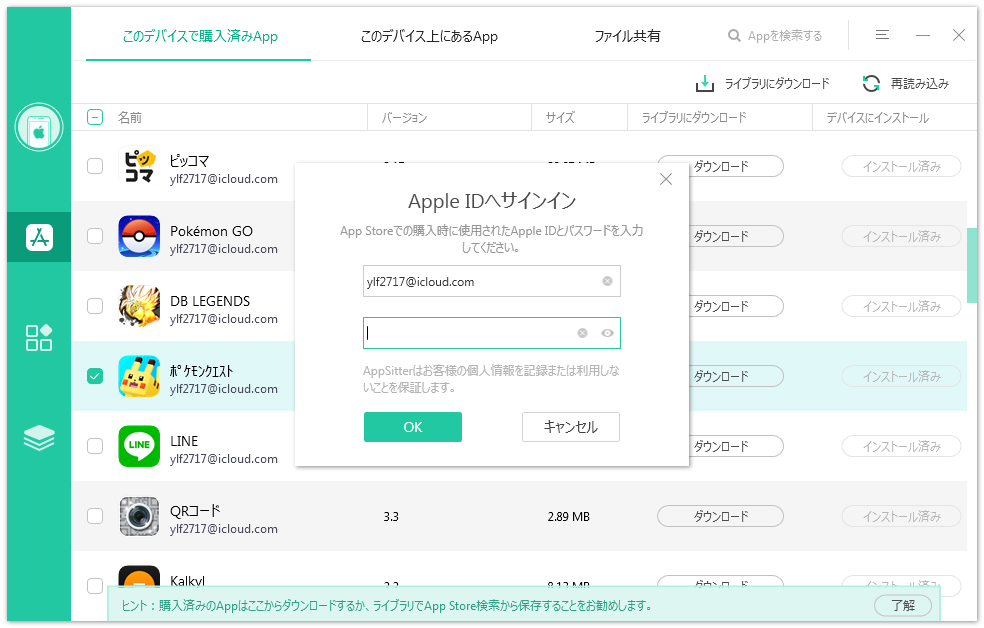The image size is (984, 628).
Task: Select the App Store sidebar icon
Action: 39,237
